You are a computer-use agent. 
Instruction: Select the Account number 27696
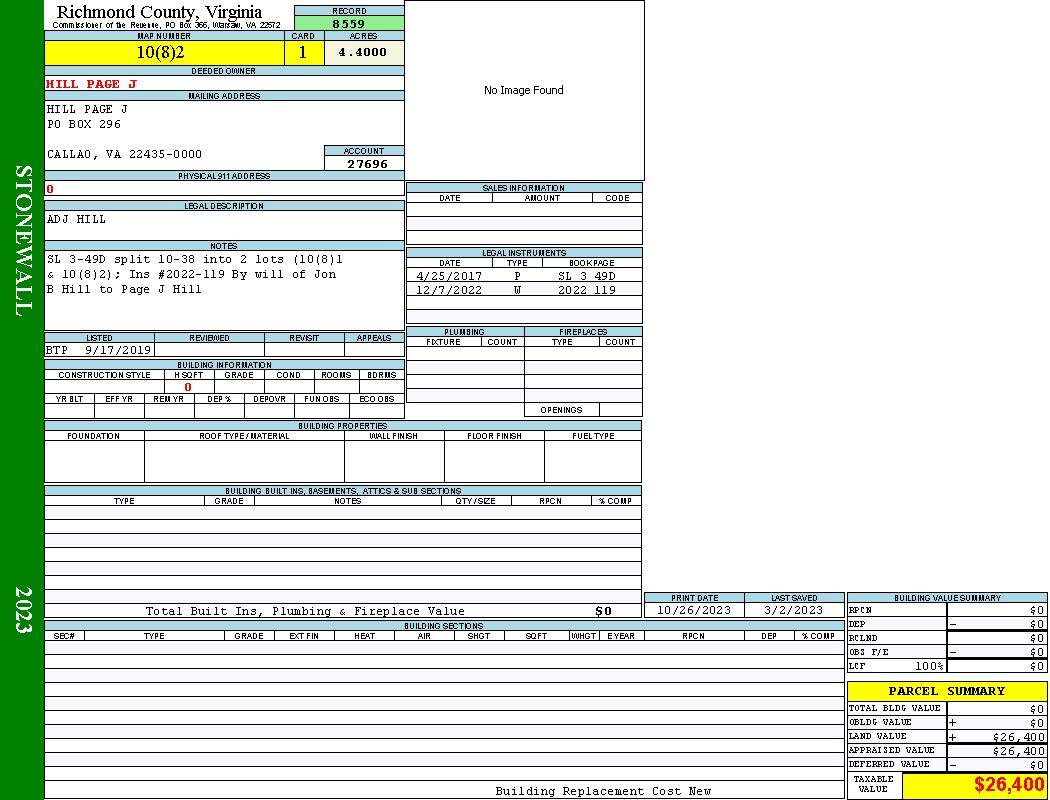365,164
